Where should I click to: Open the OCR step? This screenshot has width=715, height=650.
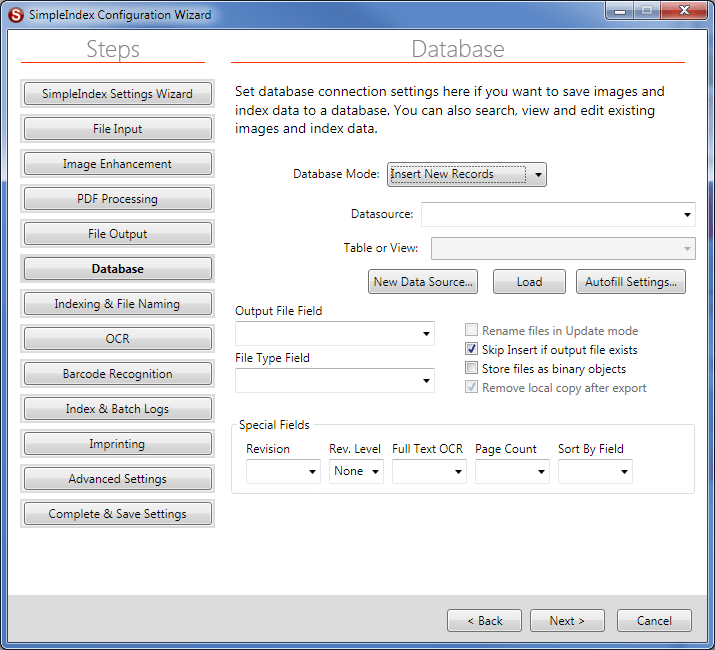tap(118, 339)
